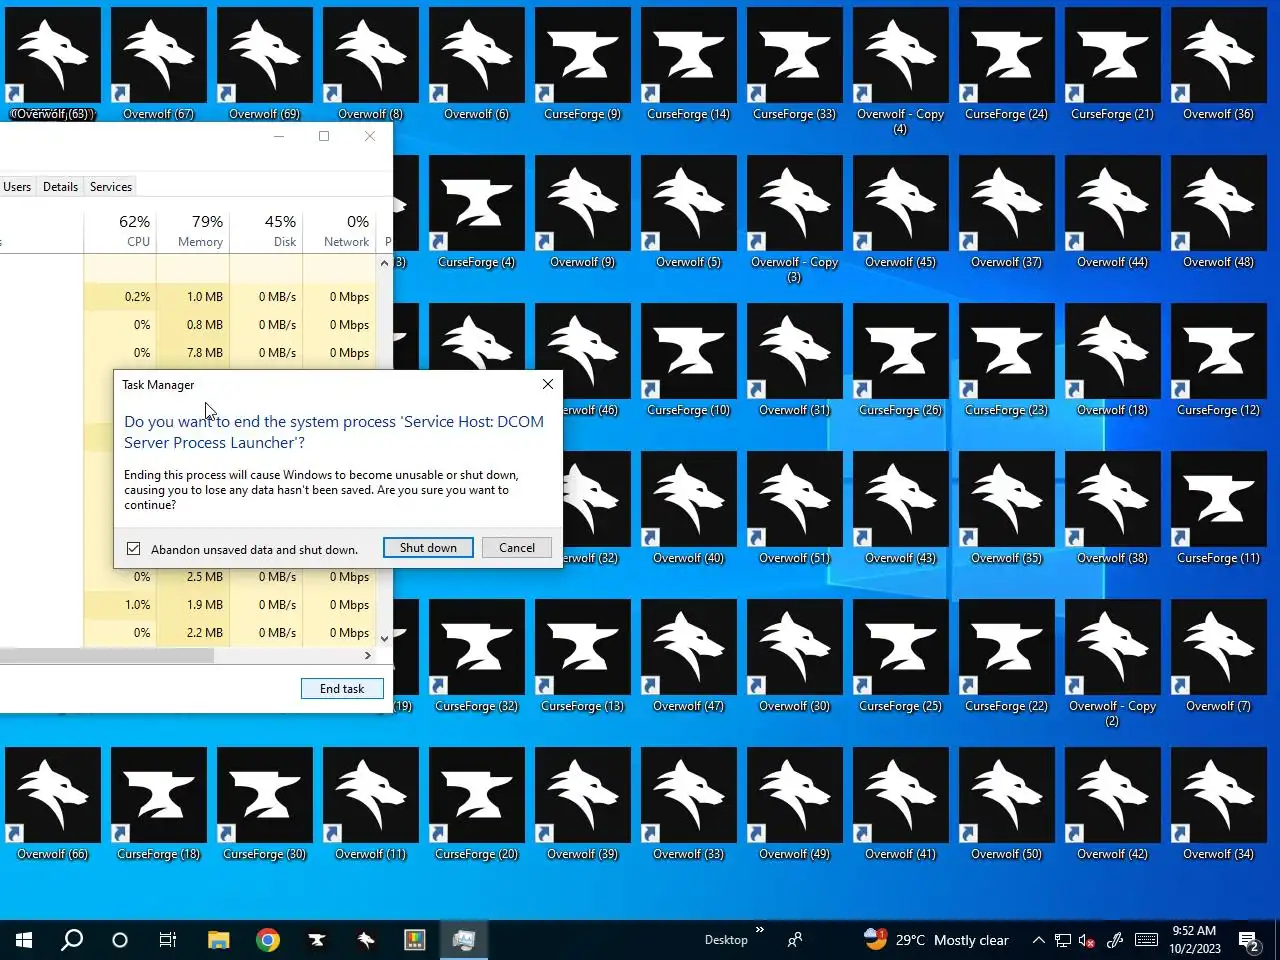Screen dimensions: 1280x960
Task: Select CurseForge (14) desktop shortcut
Action: (x=689, y=65)
